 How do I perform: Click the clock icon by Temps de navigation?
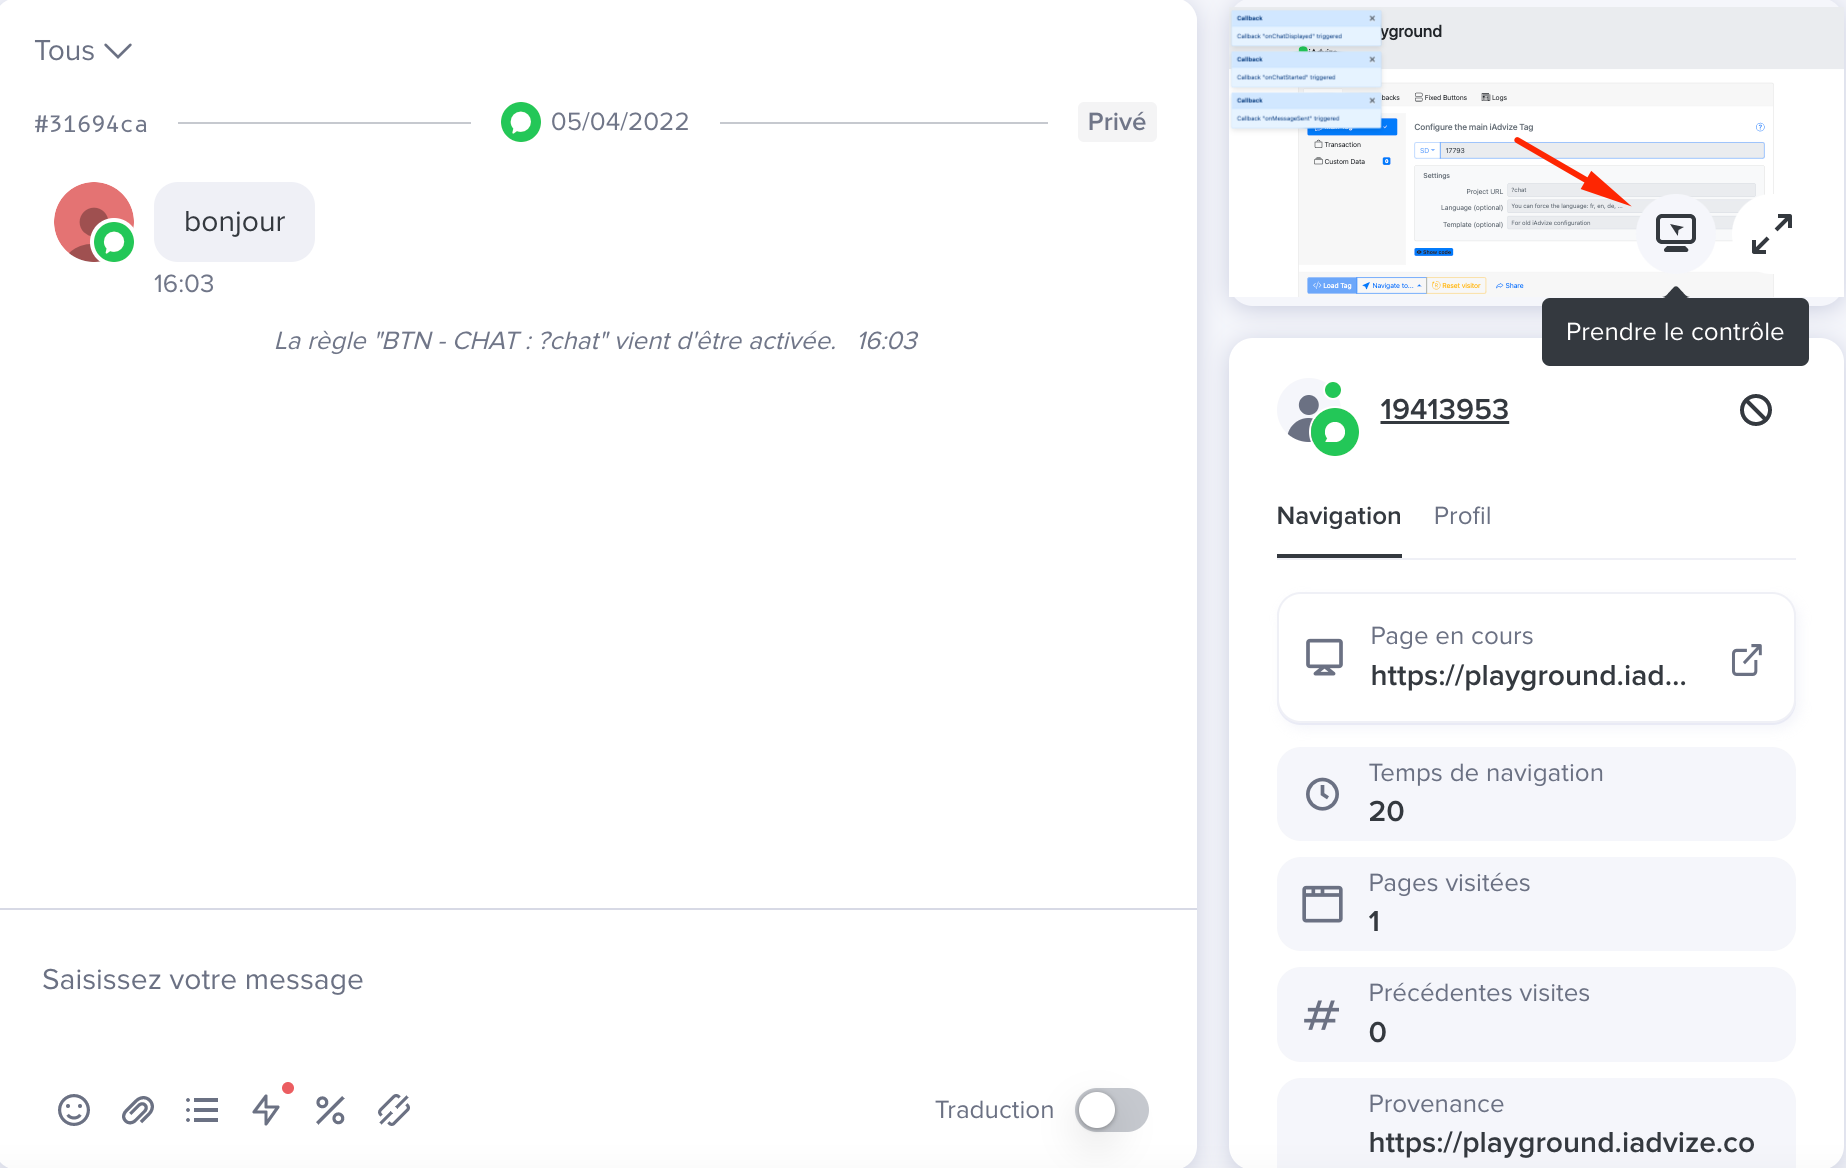click(1323, 794)
